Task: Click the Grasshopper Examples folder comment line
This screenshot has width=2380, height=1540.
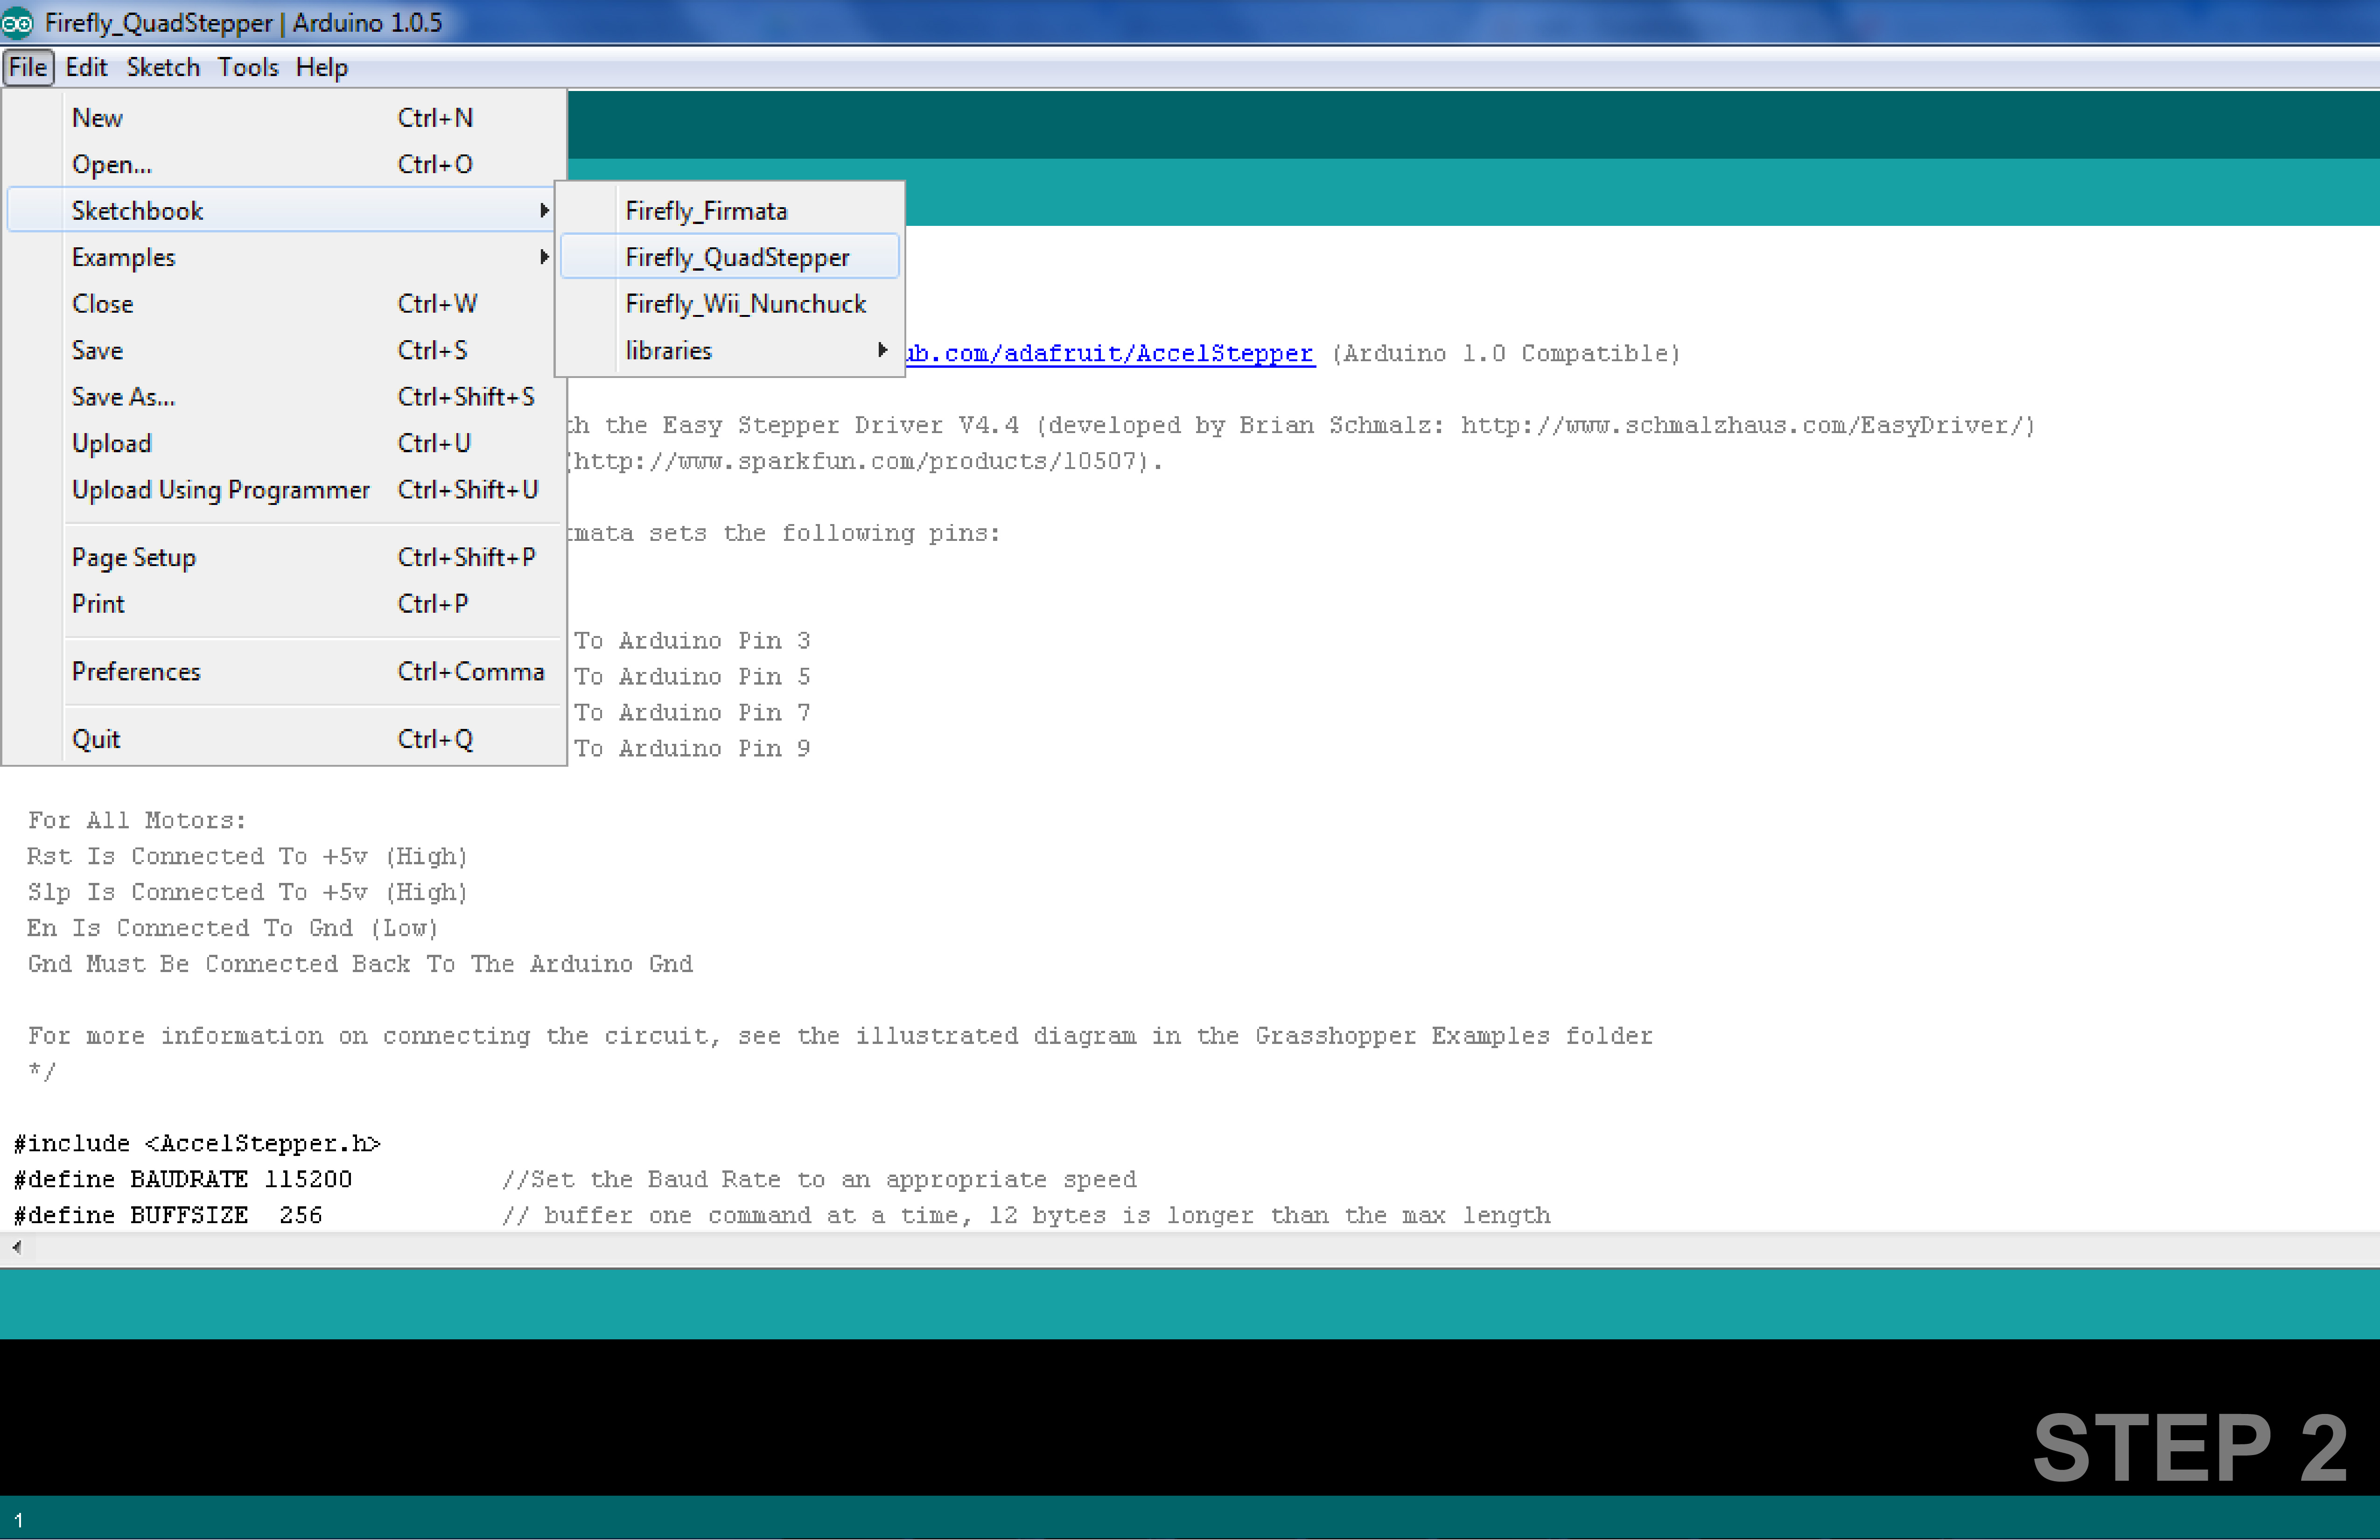Action: click(840, 1036)
